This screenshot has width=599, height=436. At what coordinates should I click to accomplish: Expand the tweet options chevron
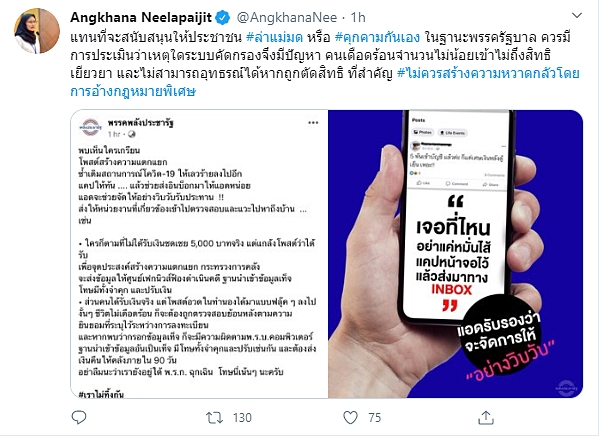click(x=576, y=16)
